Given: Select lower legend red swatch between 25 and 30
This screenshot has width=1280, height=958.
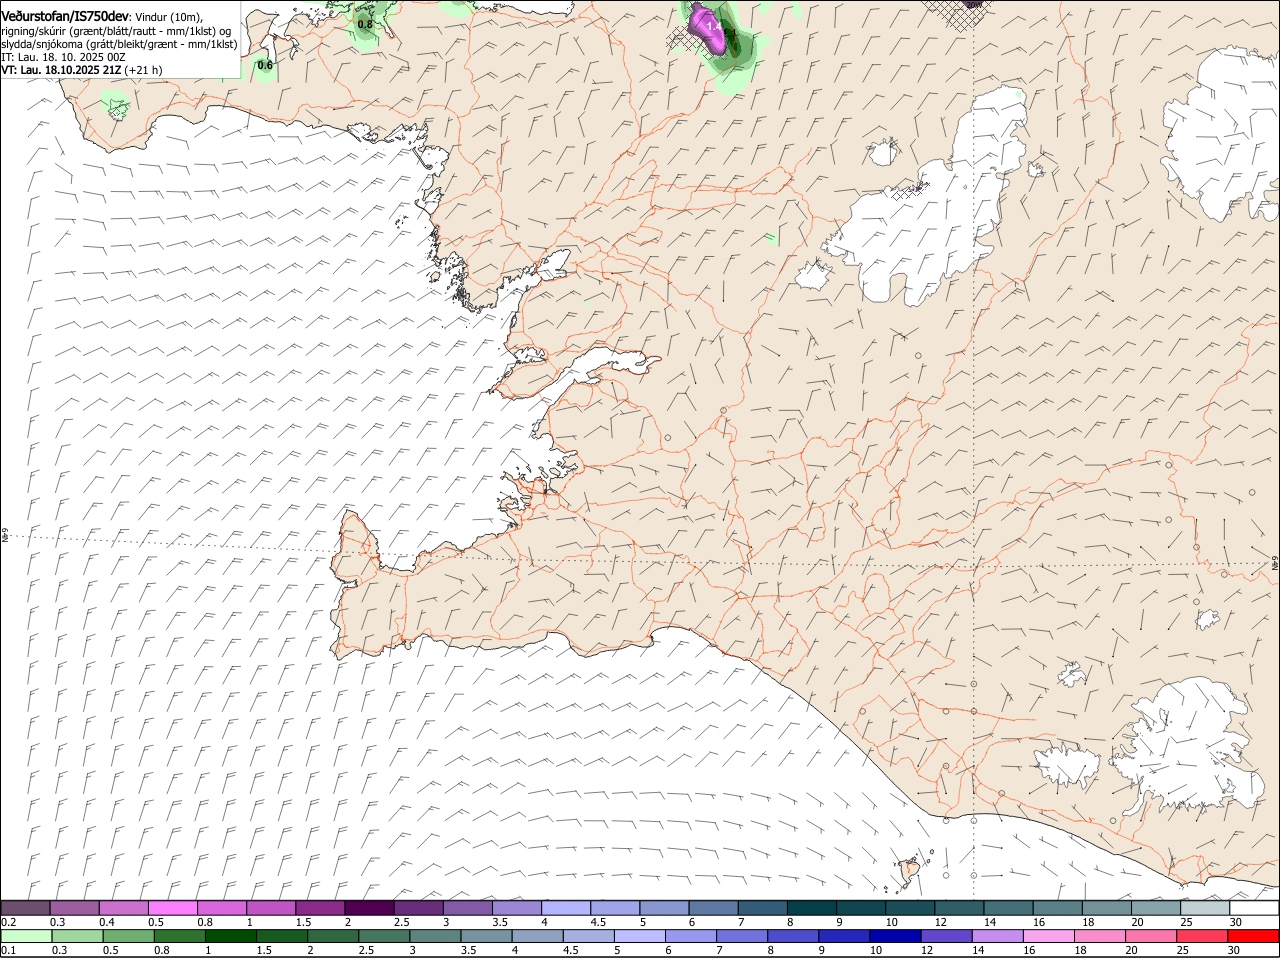Looking at the screenshot, I should coord(1201,936).
